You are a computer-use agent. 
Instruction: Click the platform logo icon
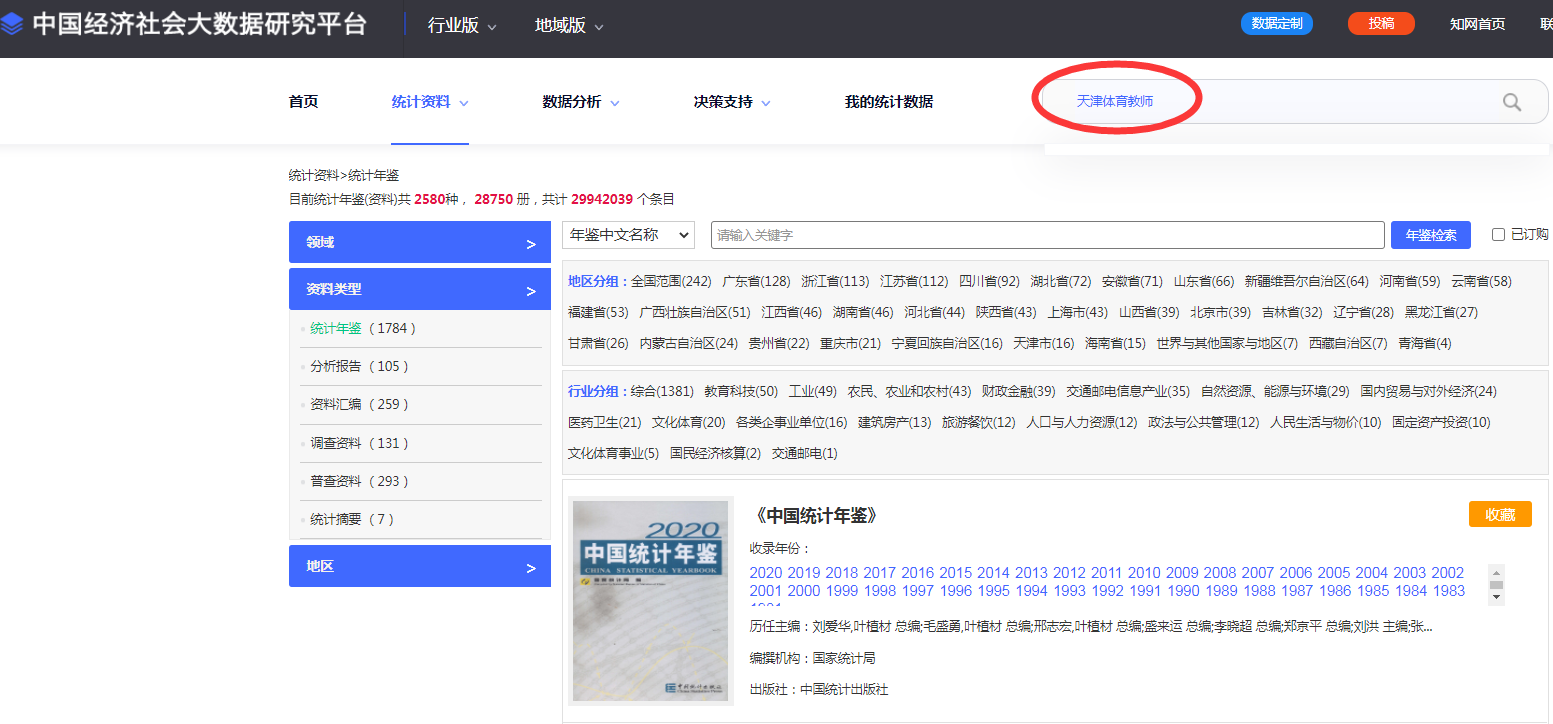tap(11, 24)
